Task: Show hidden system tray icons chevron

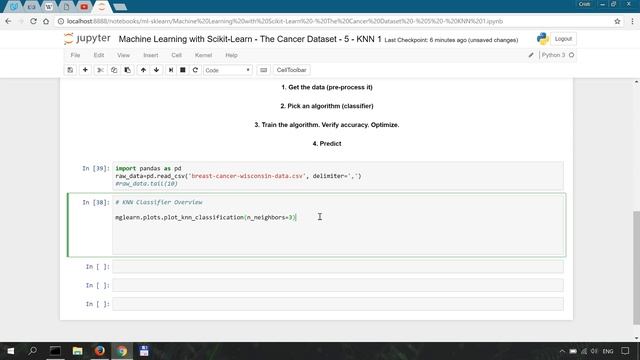Action: pos(562,351)
